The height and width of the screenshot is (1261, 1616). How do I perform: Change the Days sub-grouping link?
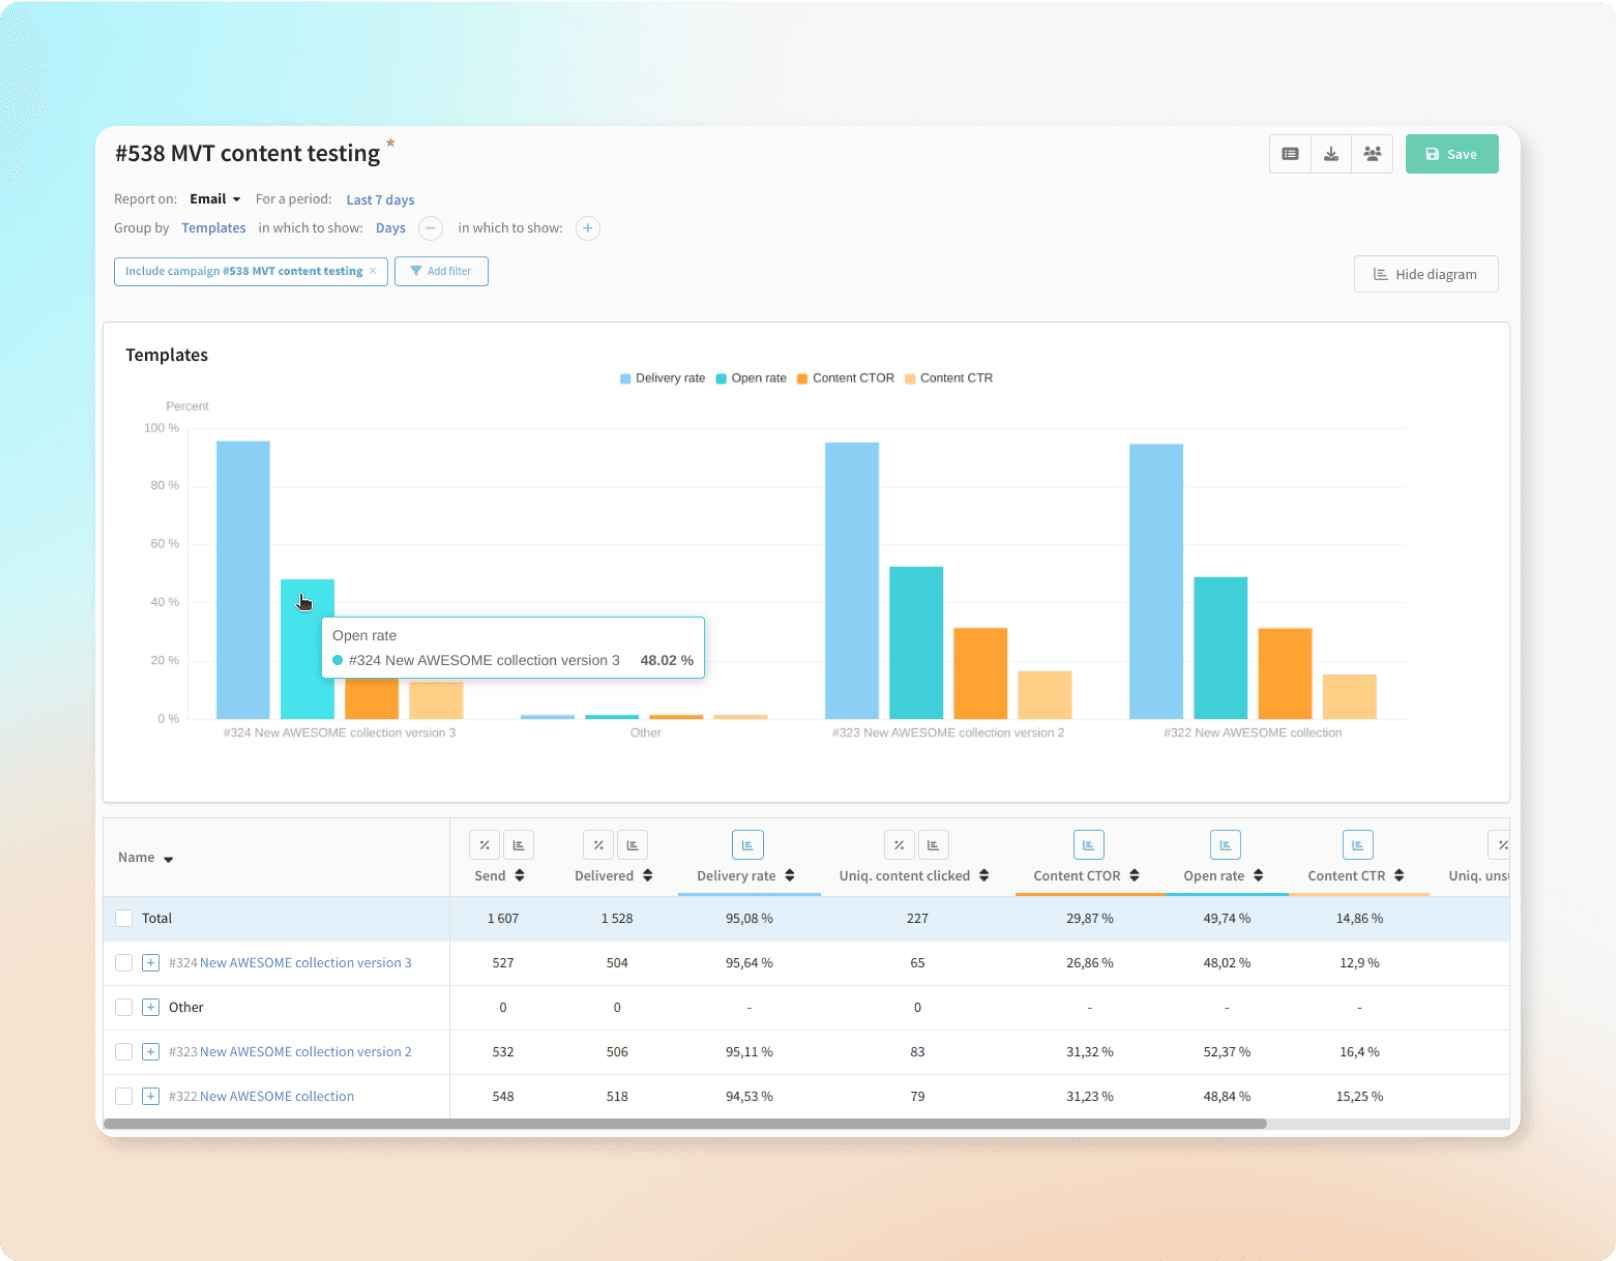(390, 228)
